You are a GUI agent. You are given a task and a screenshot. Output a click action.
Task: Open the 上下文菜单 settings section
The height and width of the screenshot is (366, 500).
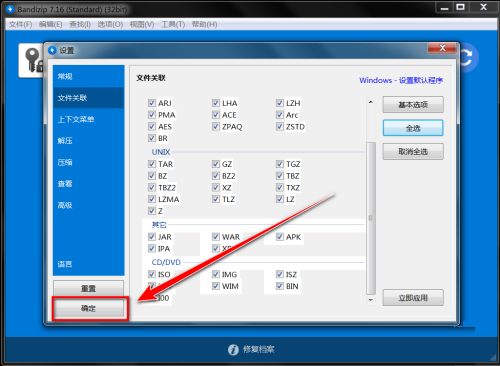tap(88, 119)
